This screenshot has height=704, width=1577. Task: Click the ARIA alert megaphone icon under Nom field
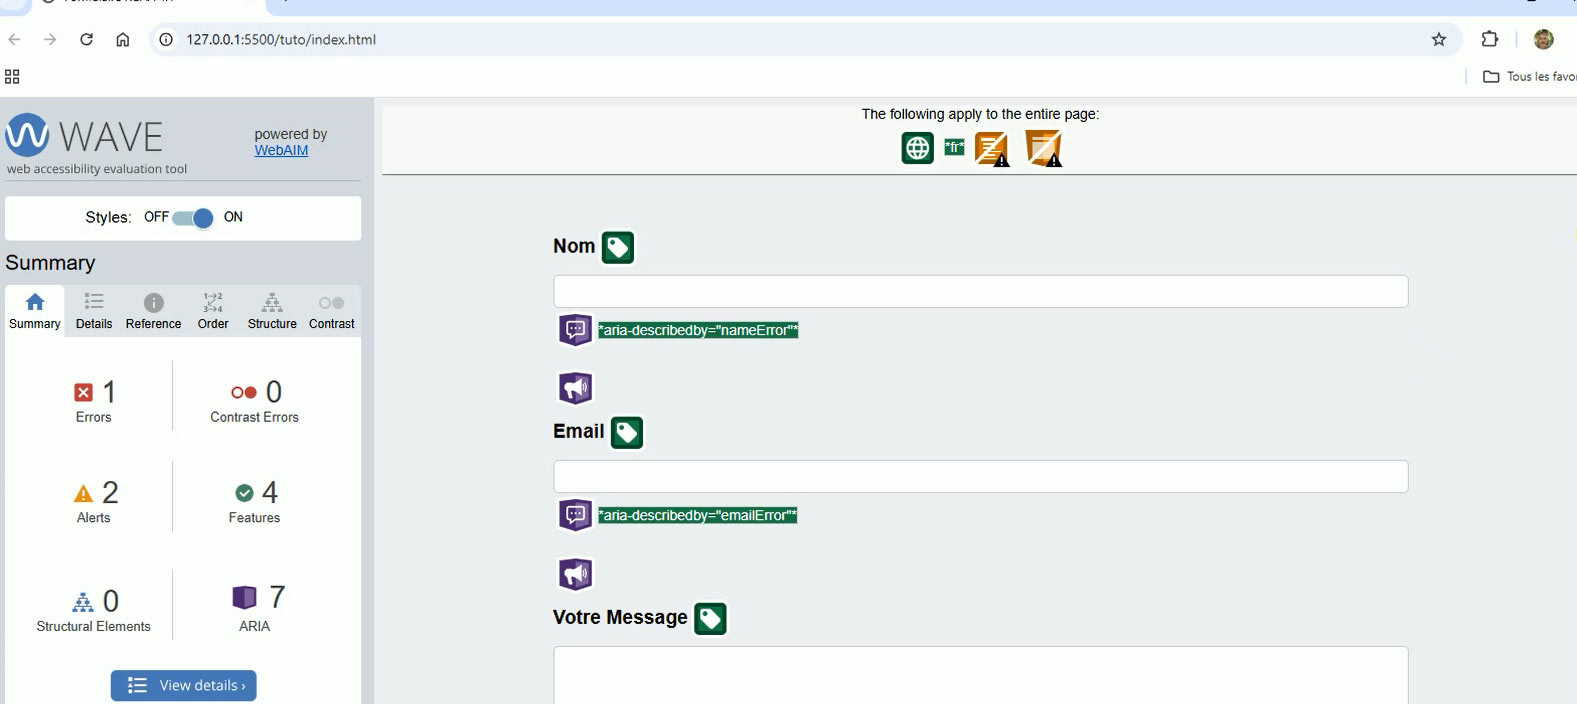(575, 388)
